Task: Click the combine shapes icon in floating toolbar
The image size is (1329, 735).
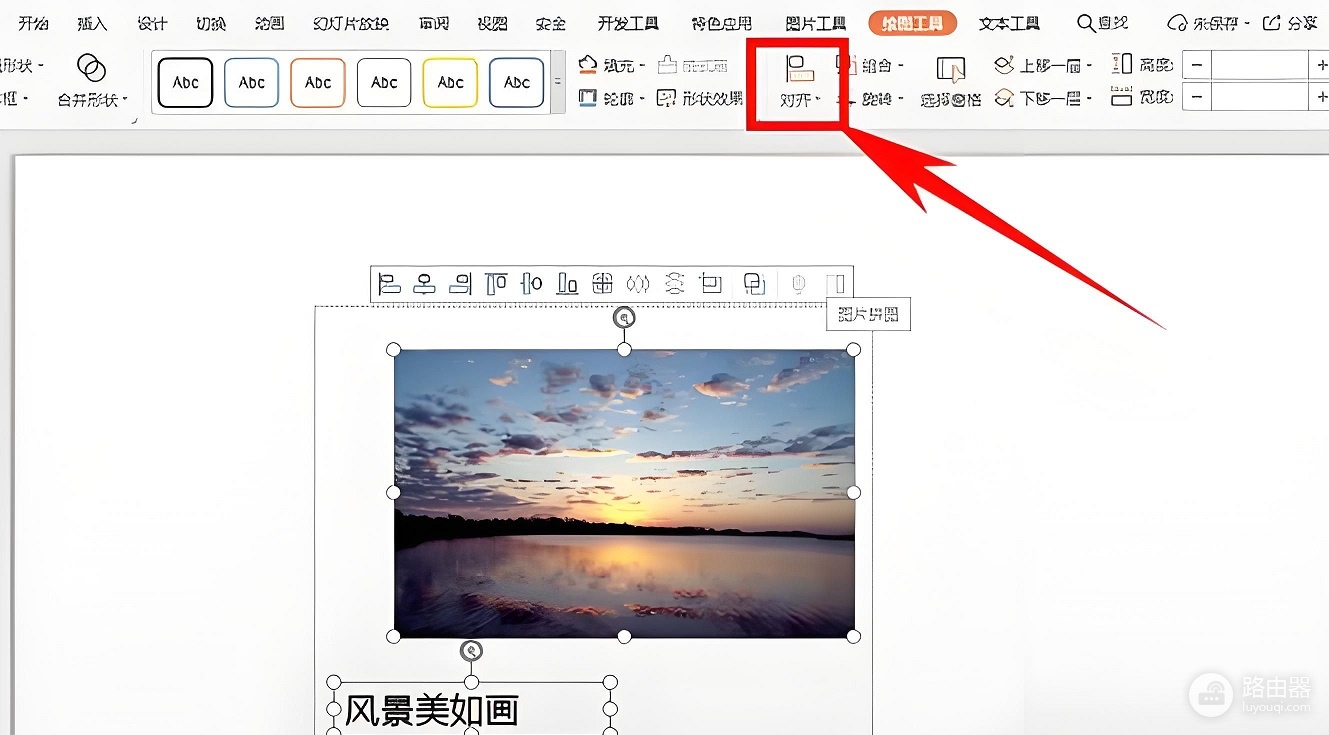Action: (755, 284)
